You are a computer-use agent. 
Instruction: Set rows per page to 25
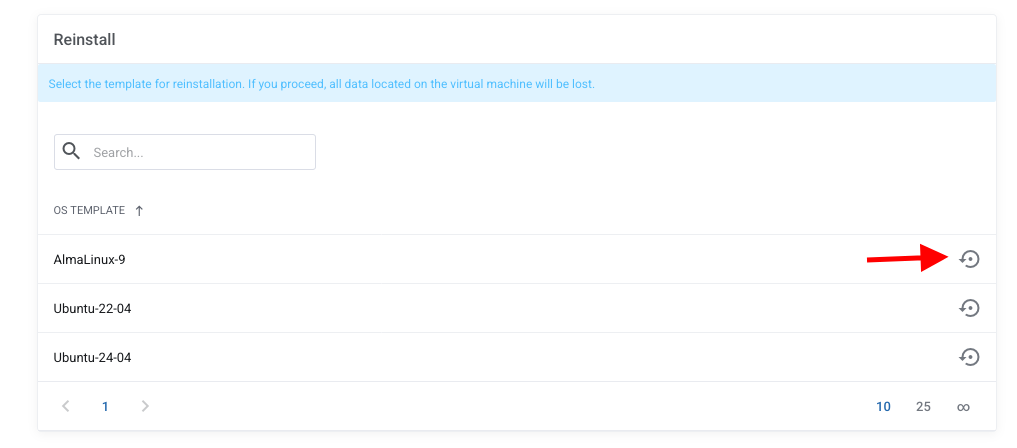(923, 407)
